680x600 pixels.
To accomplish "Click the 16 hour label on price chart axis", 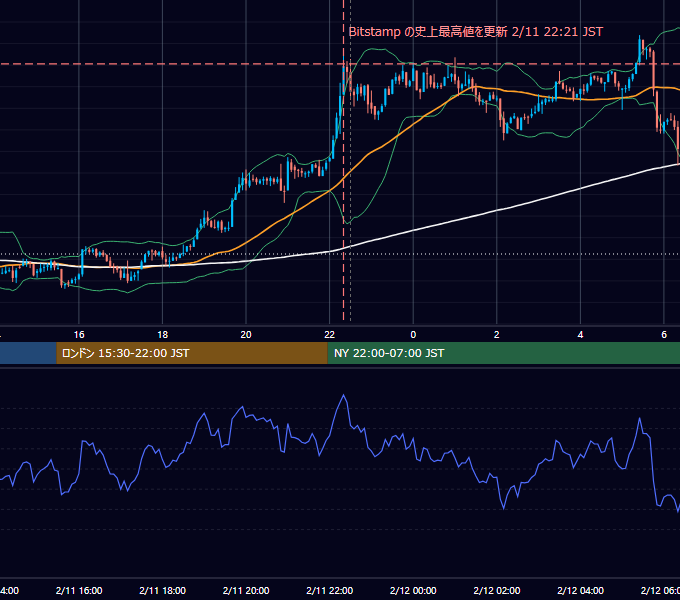I will (x=79, y=335).
